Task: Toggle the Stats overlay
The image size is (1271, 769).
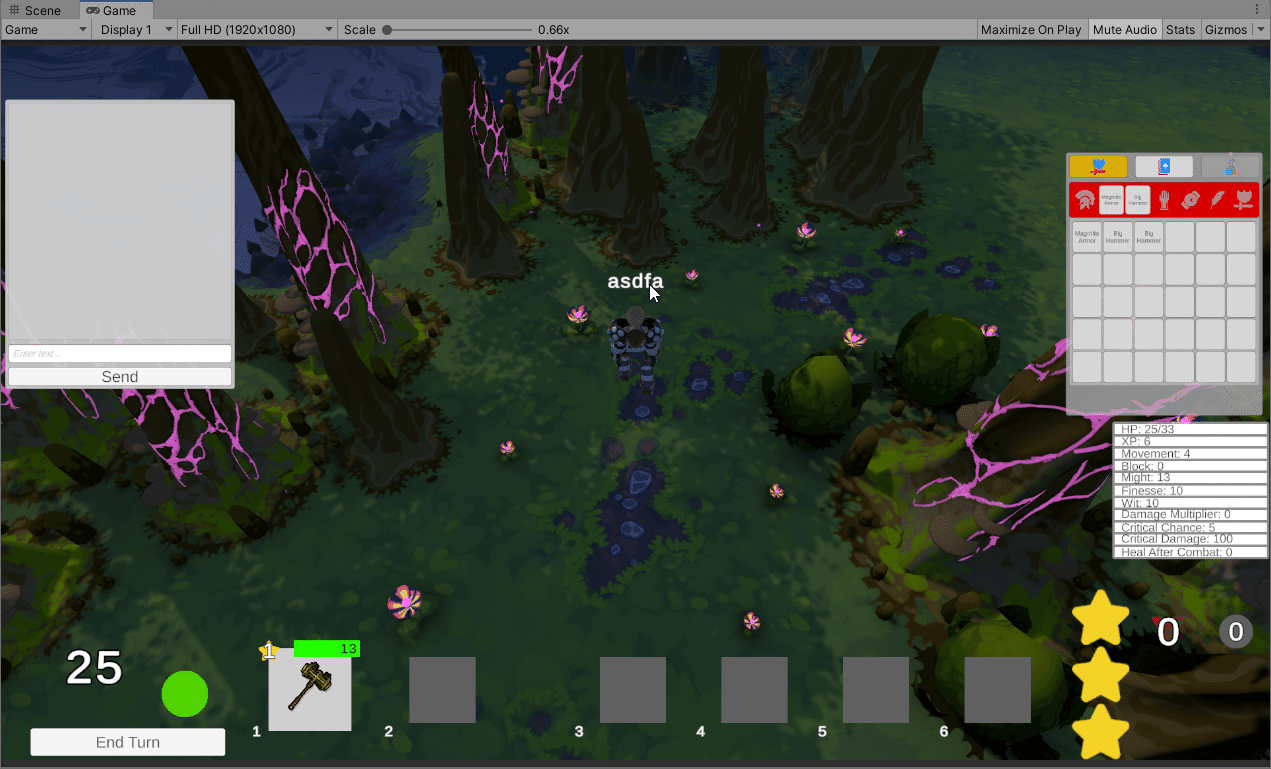Action: [x=1180, y=30]
